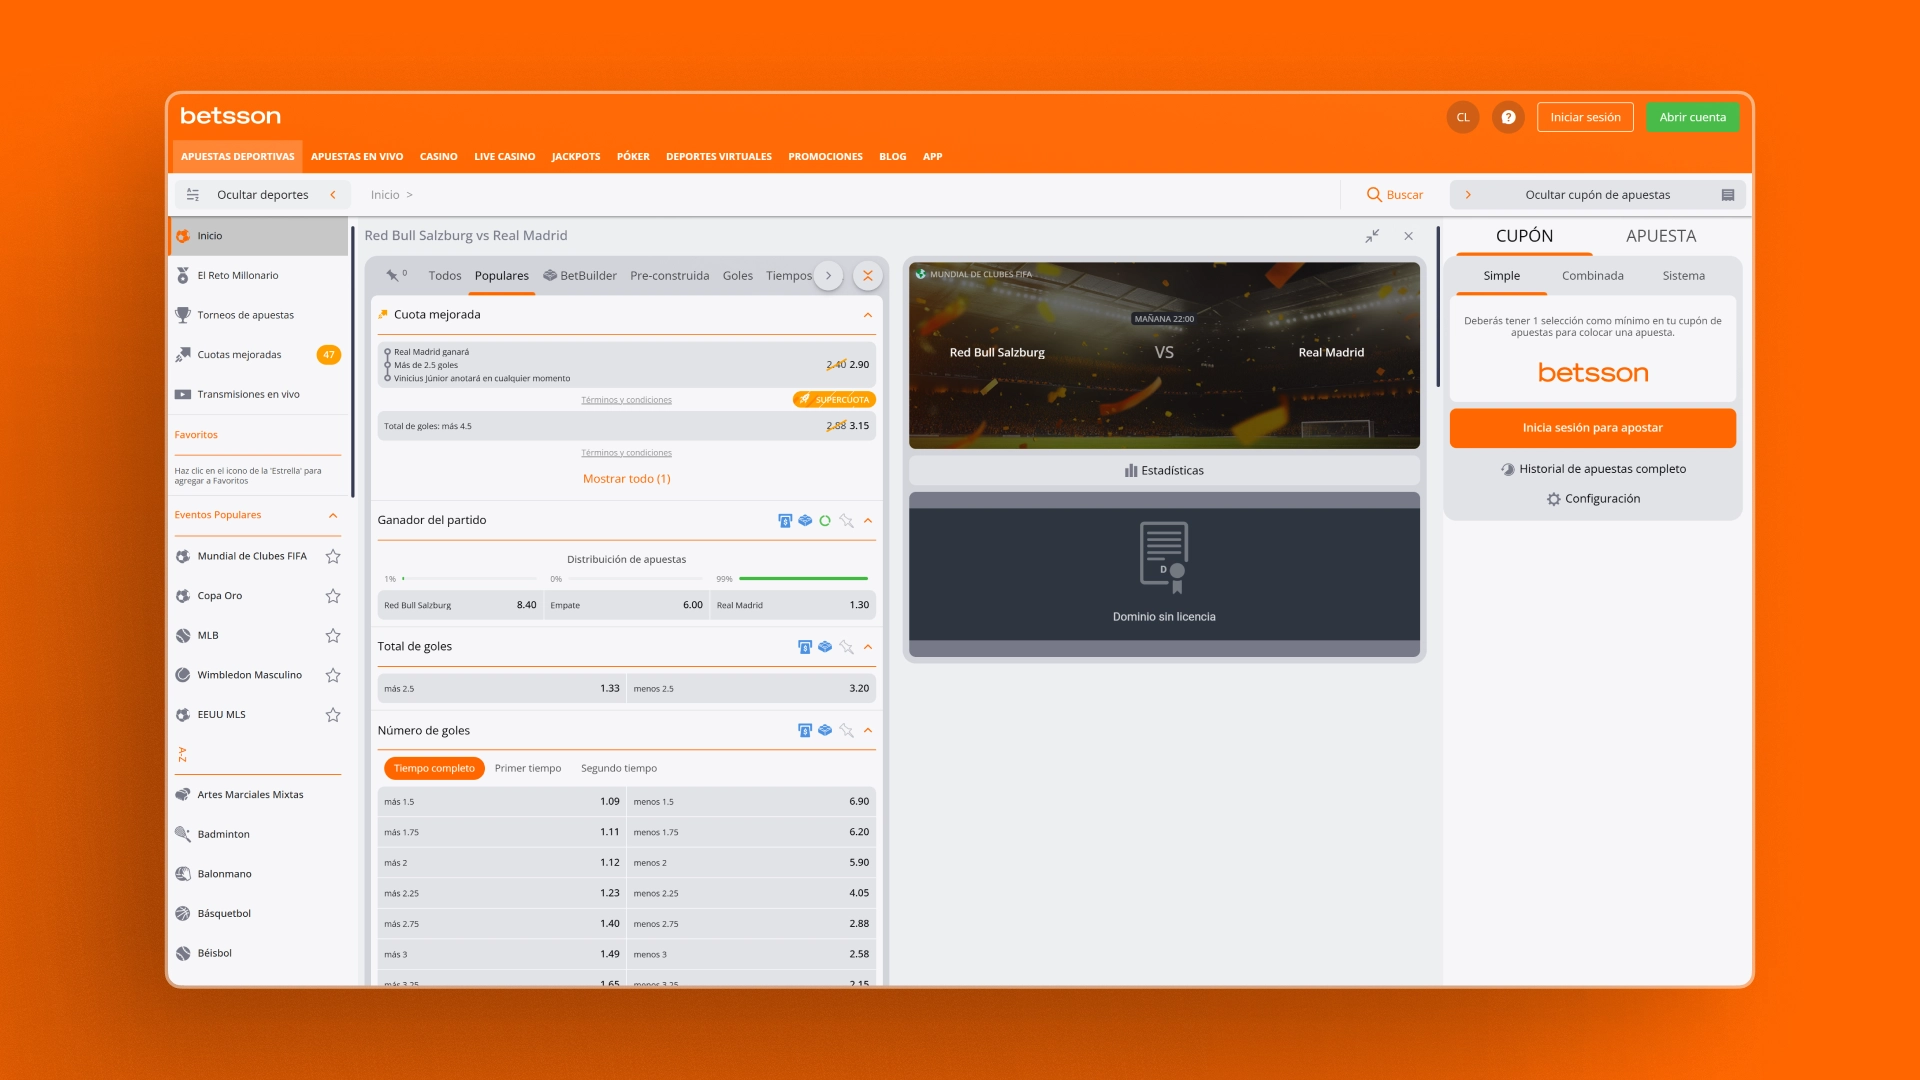Click the BetBuilder icon in Ganador del partido
This screenshot has height=1080, width=1920.
805,521
